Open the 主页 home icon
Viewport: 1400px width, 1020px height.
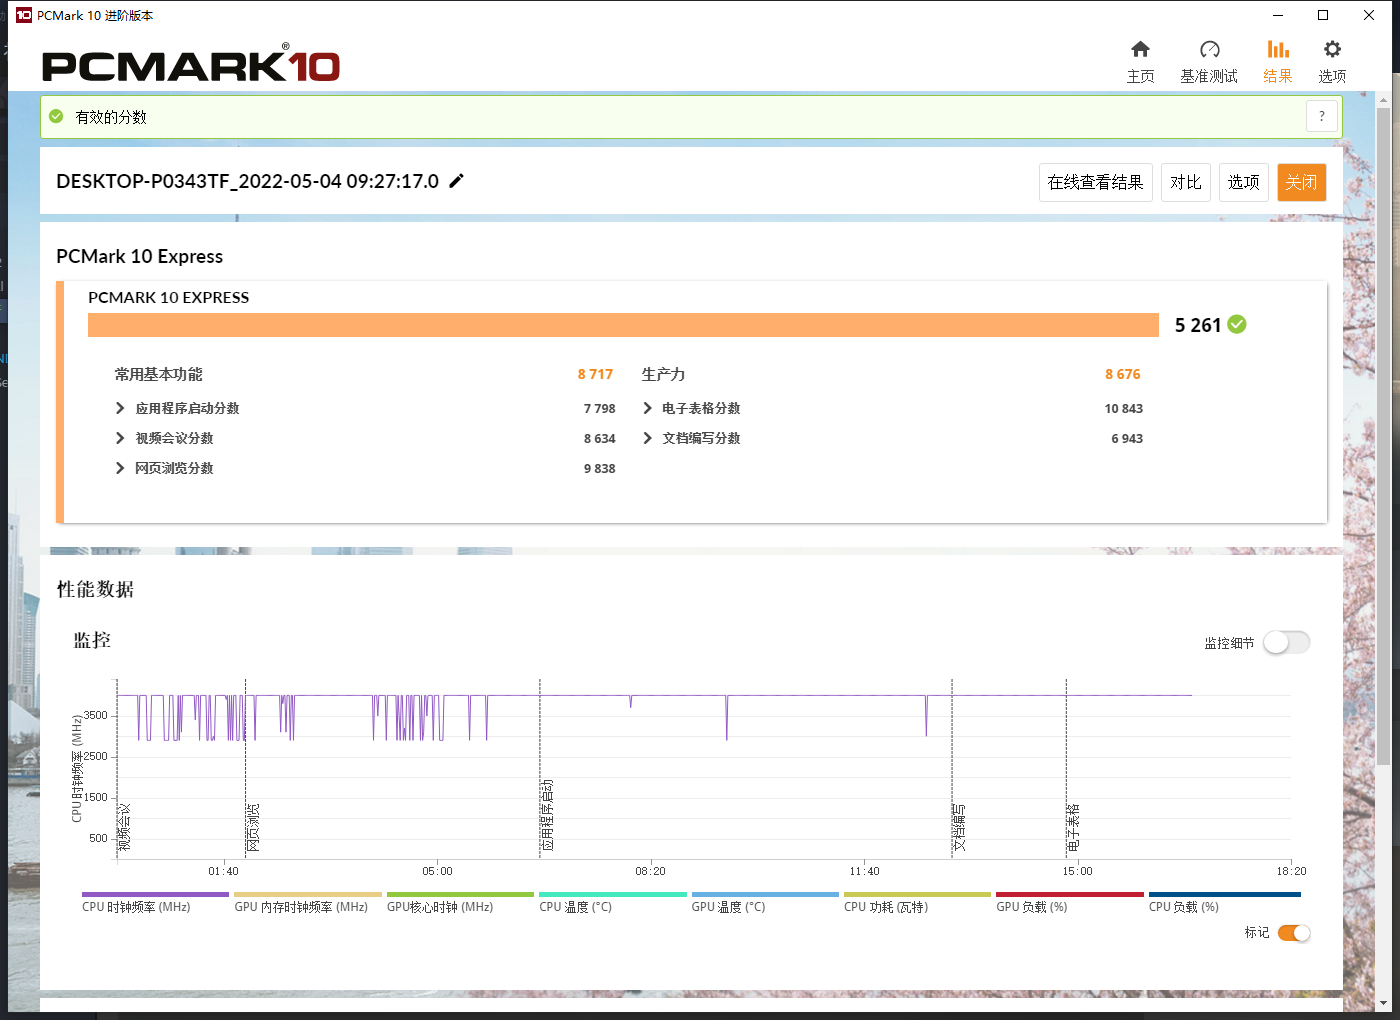[x=1140, y=49]
